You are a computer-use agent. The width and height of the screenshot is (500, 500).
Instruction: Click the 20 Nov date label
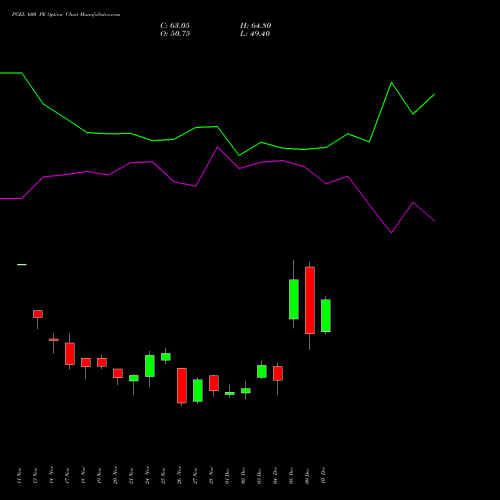click(x=115, y=476)
